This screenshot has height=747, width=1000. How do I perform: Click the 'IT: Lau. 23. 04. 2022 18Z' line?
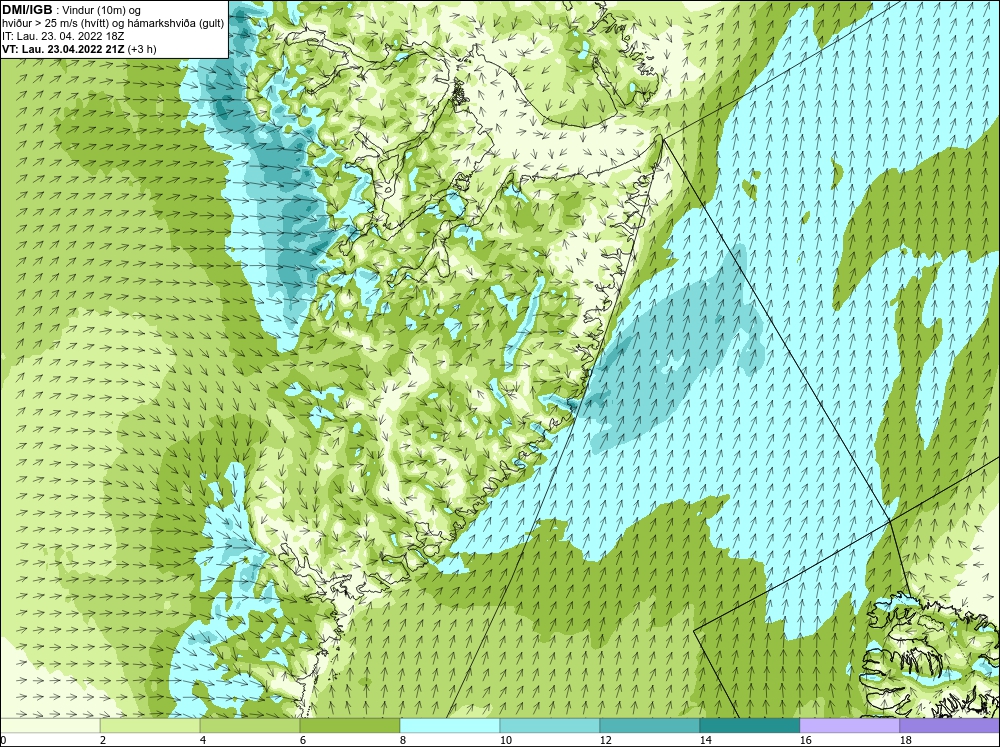(62, 36)
